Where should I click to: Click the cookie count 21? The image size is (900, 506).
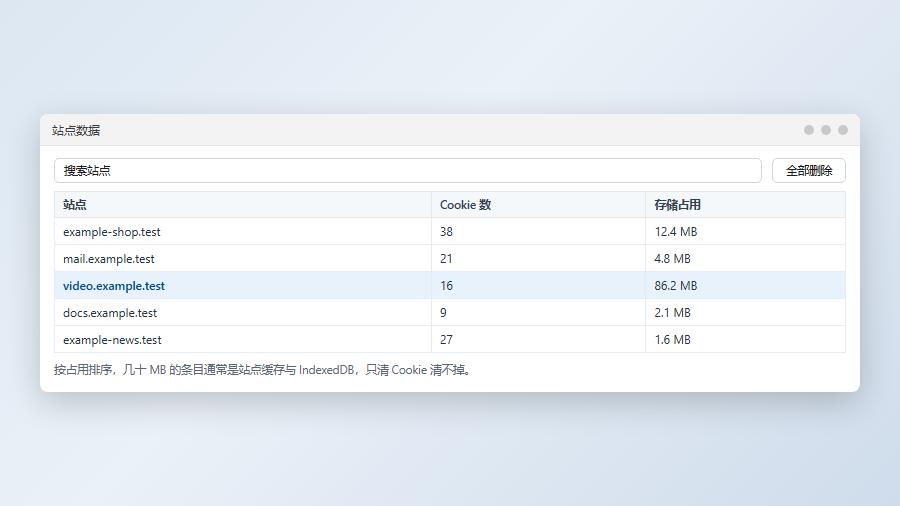(x=446, y=259)
